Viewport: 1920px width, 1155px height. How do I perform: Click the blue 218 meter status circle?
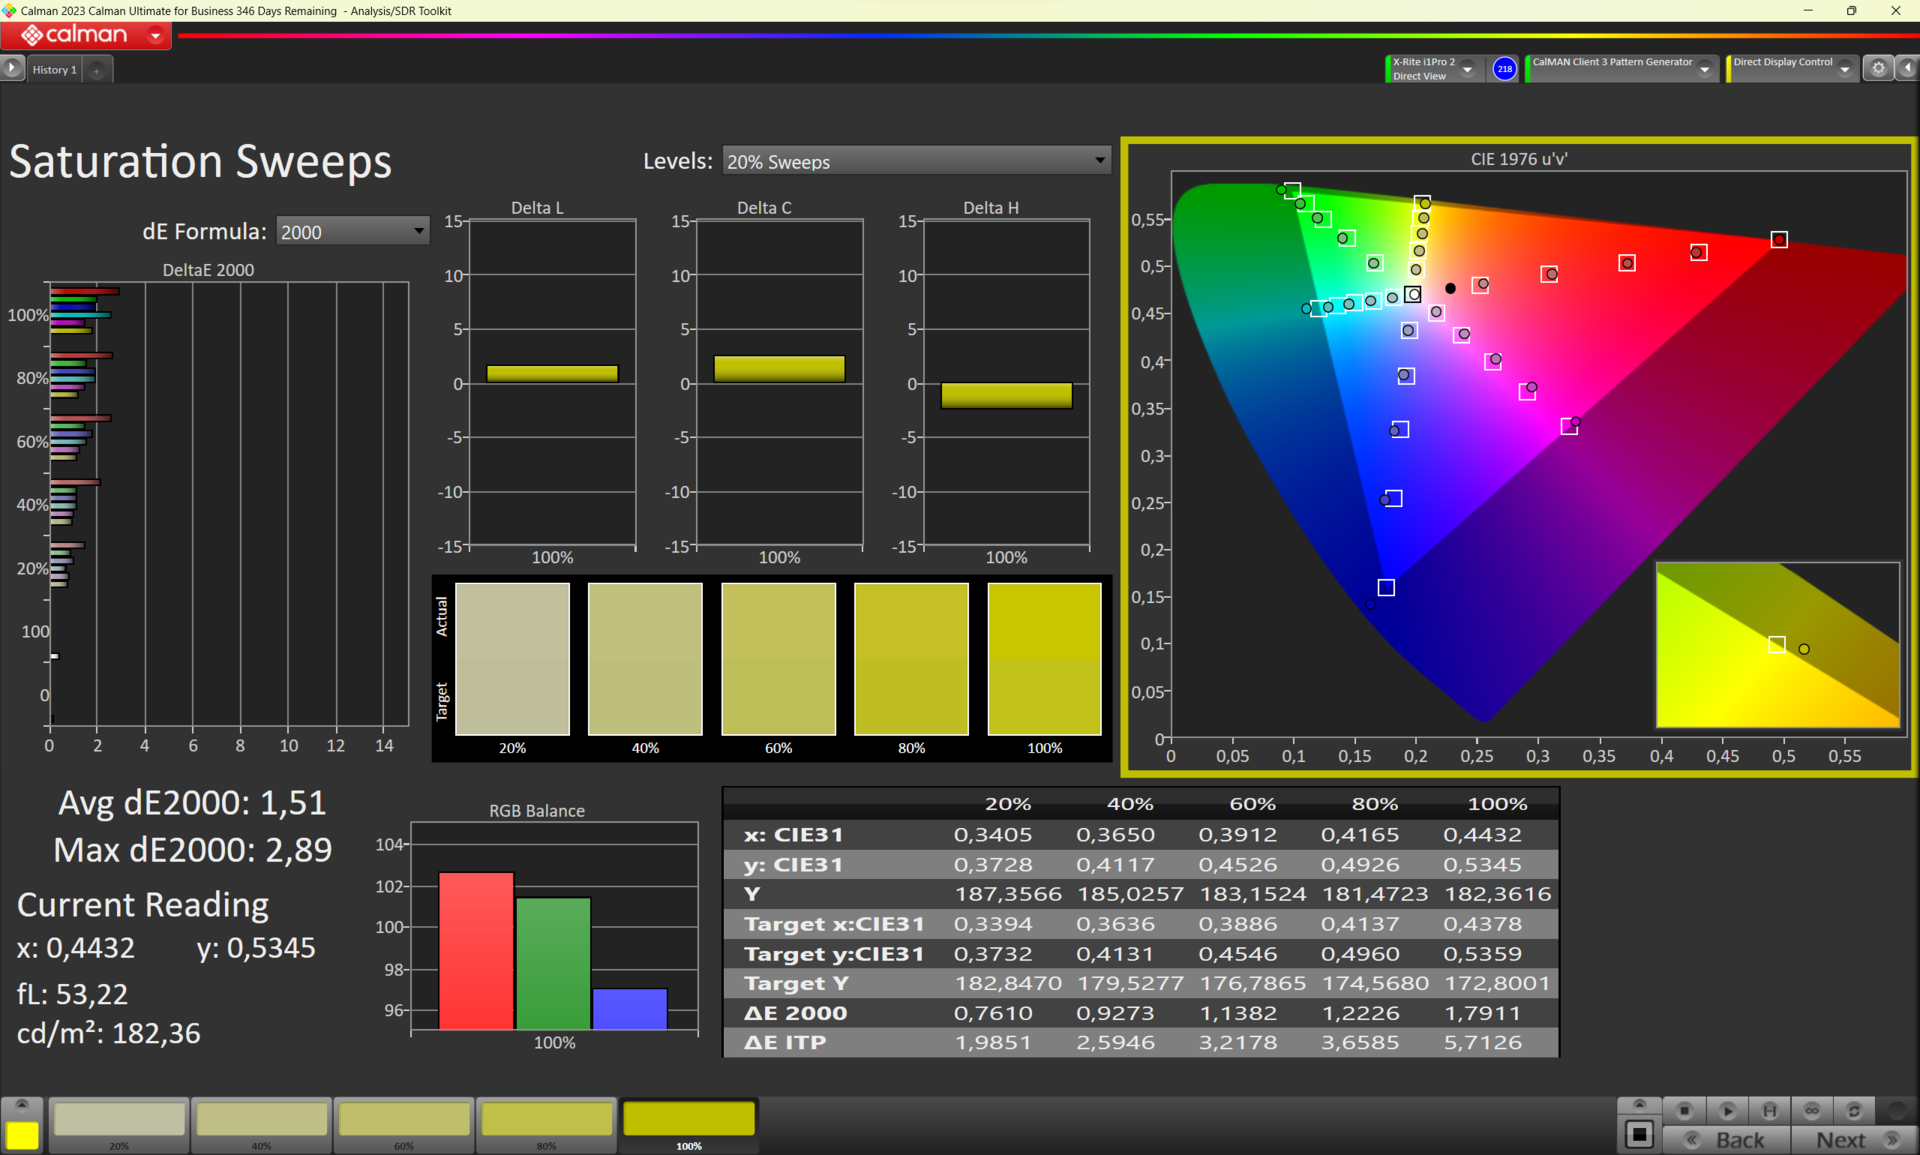(1504, 68)
